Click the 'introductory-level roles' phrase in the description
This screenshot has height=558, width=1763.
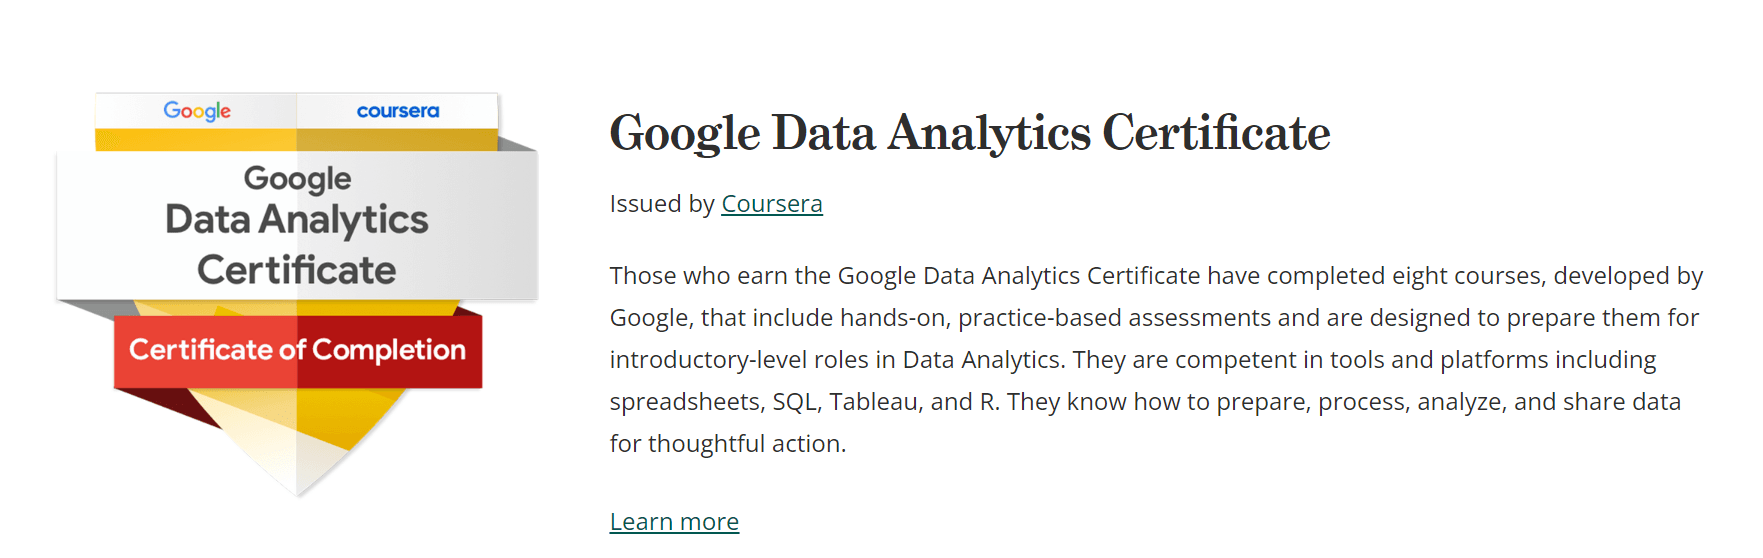pos(753,360)
